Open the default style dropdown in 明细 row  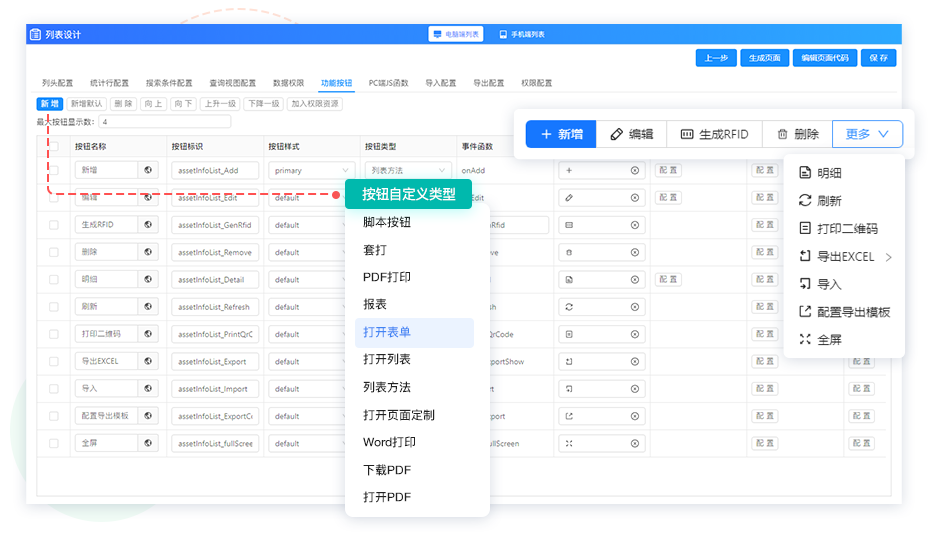coord(306,280)
